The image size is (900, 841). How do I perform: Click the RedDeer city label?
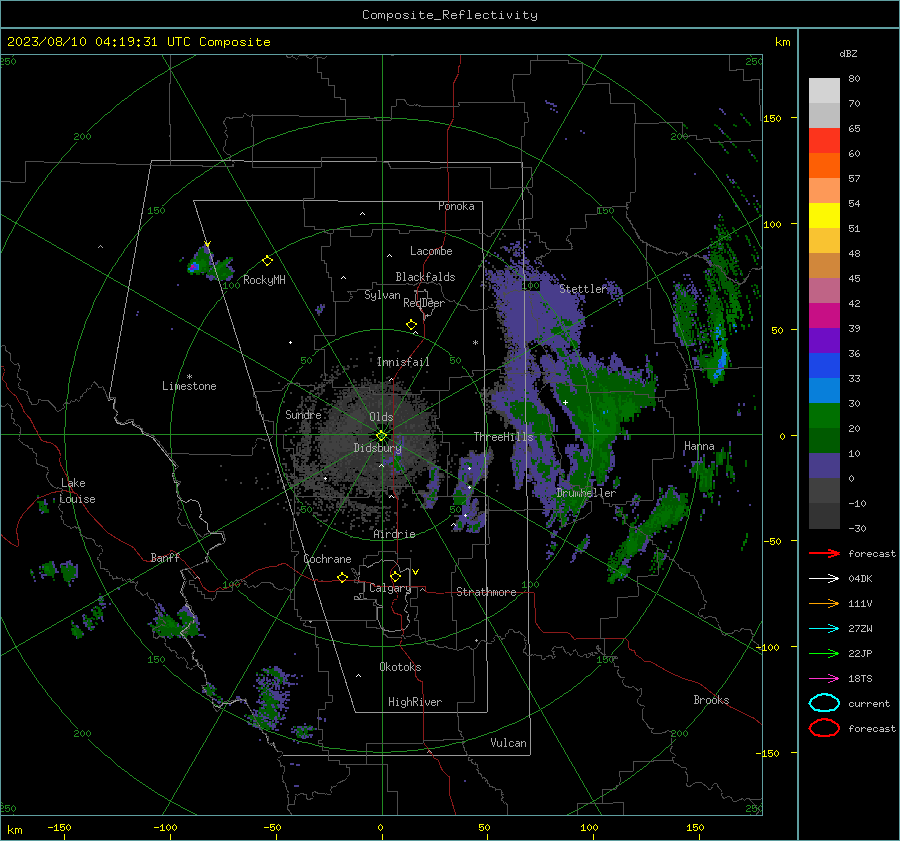click(424, 303)
